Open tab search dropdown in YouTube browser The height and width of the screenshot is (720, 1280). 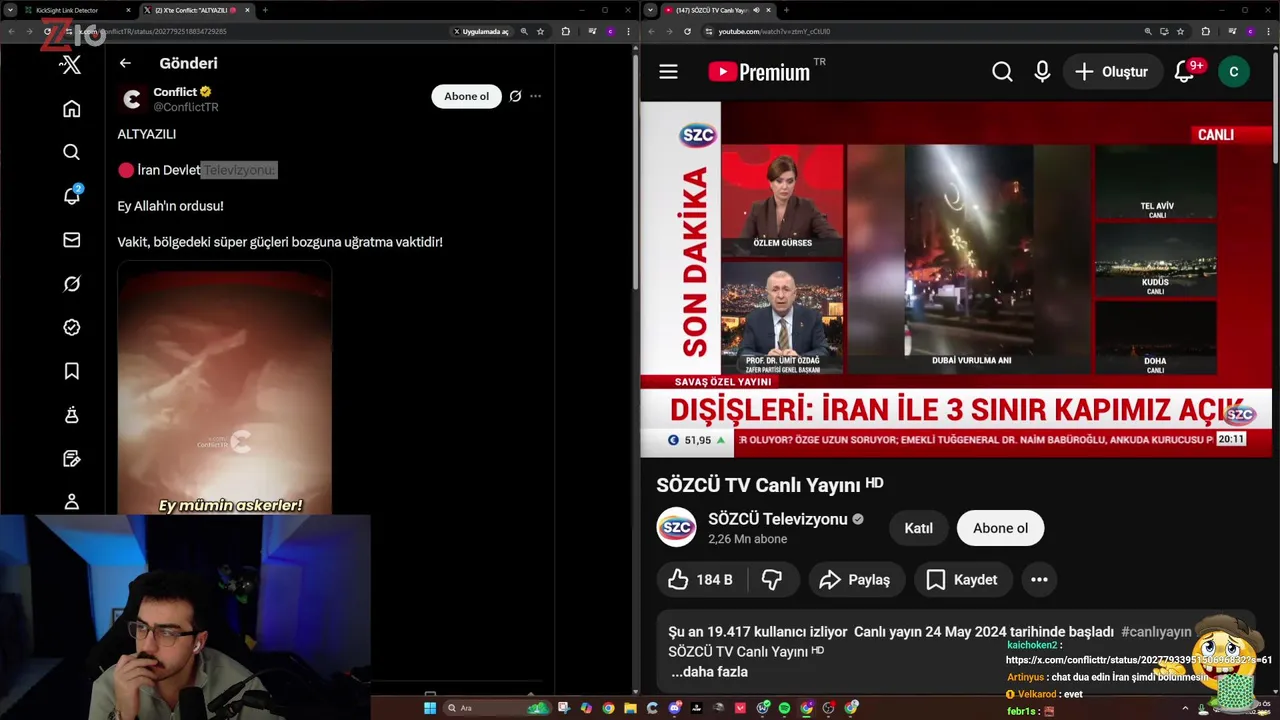[x=650, y=10]
